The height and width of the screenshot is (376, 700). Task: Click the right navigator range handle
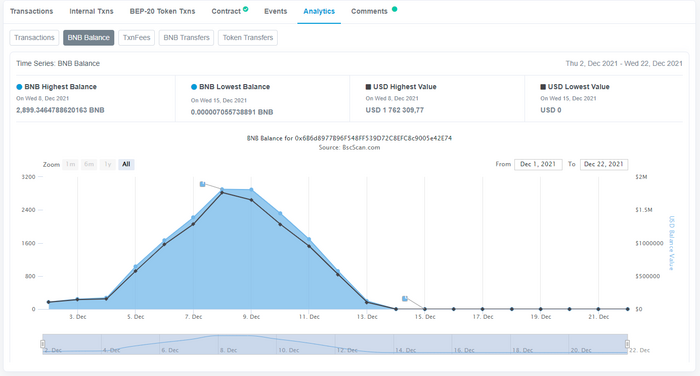point(627,344)
